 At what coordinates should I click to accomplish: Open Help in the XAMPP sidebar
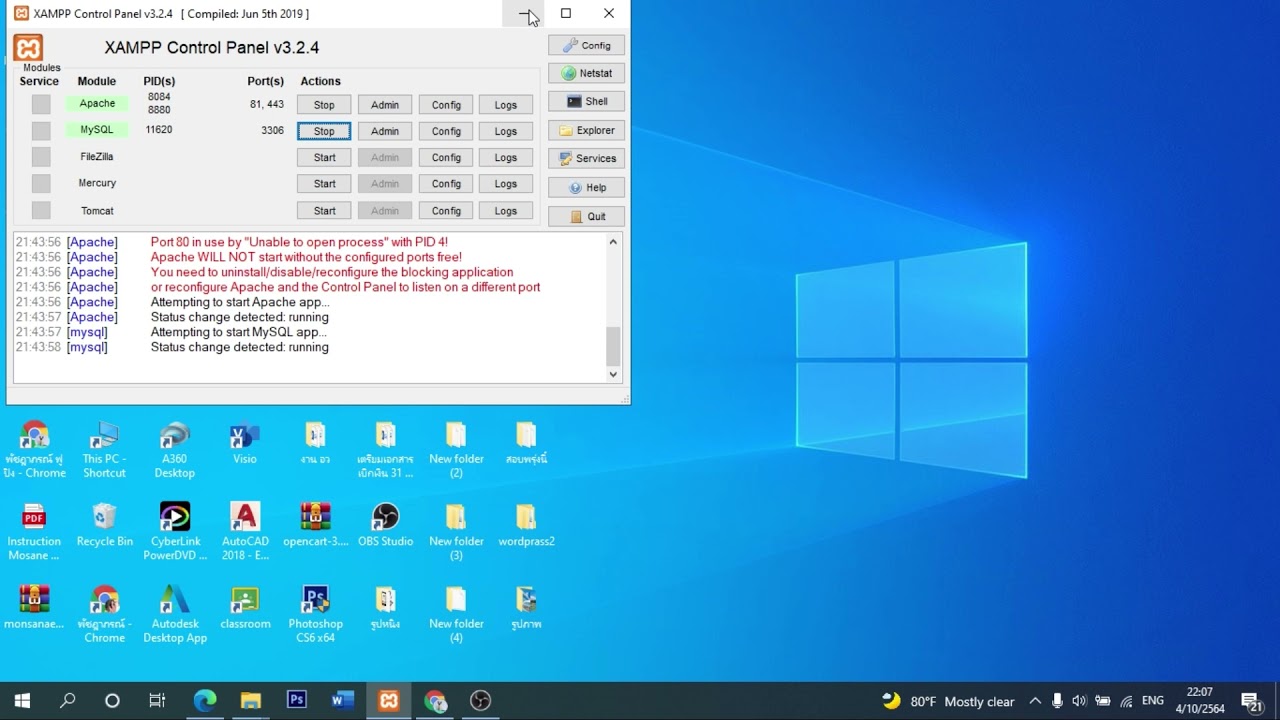[586, 187]
